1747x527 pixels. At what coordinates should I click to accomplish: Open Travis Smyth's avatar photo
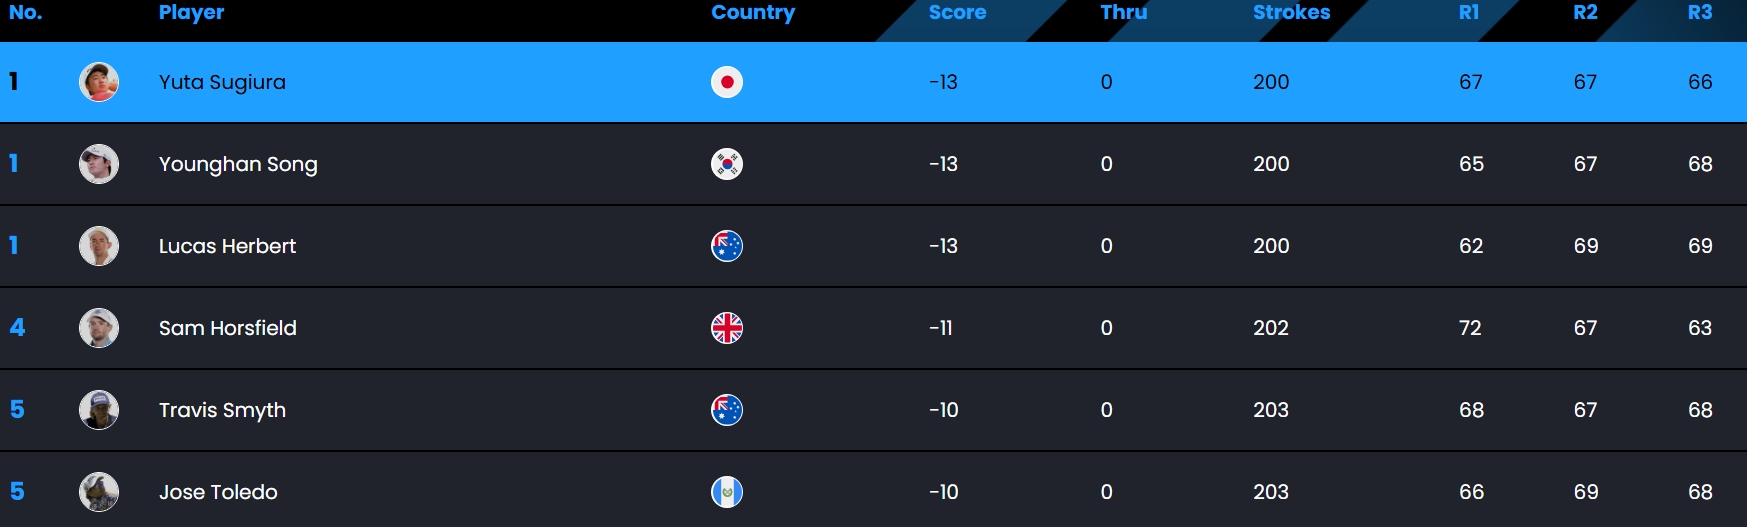tap(99, 410)
